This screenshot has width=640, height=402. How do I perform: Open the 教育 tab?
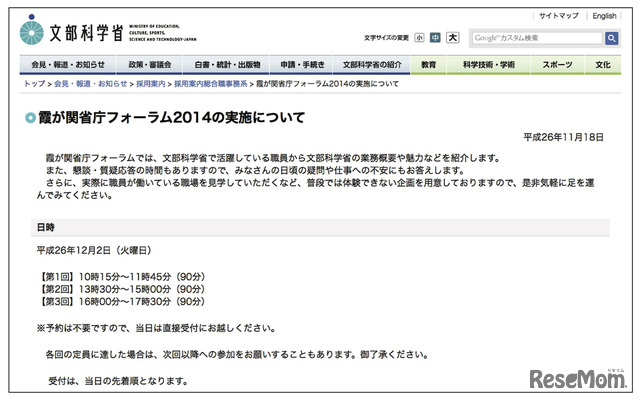coord(429,65)
